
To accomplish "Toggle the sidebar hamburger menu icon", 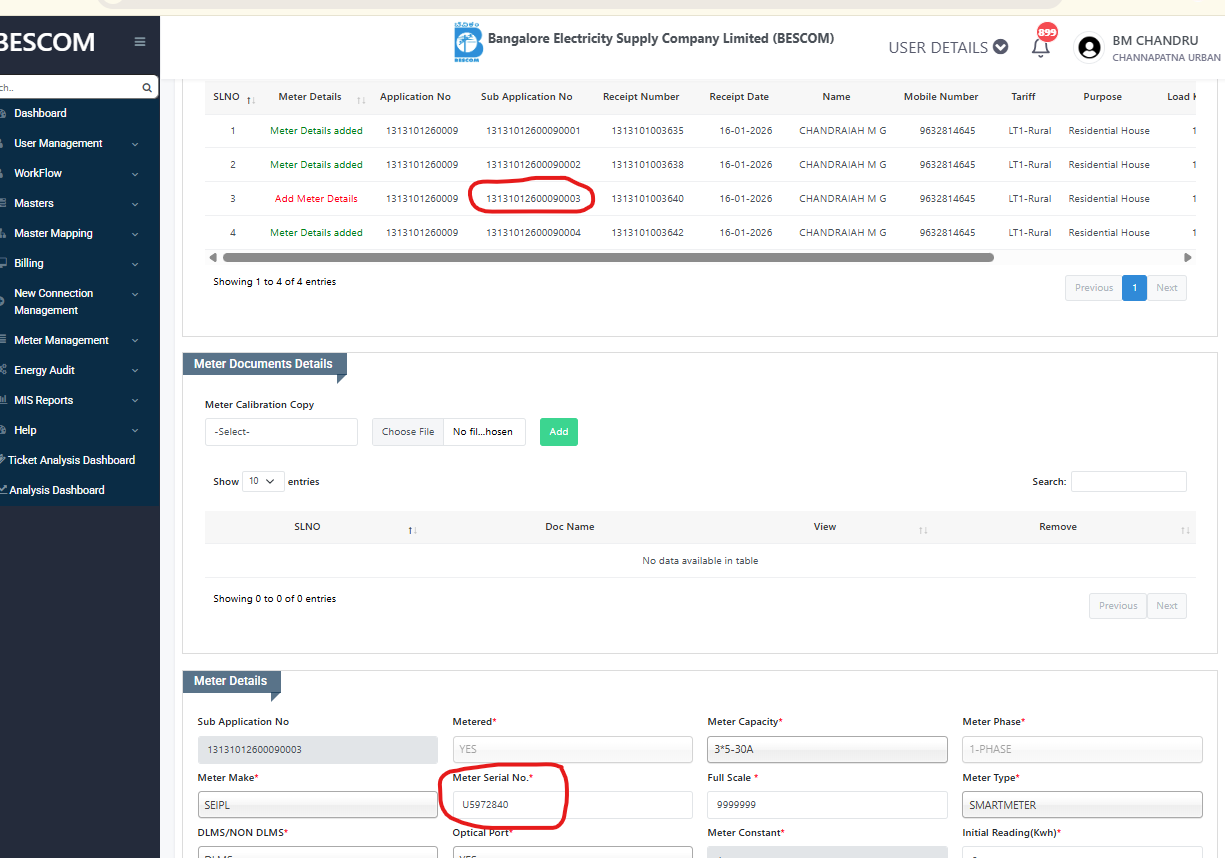I will 140,42.
